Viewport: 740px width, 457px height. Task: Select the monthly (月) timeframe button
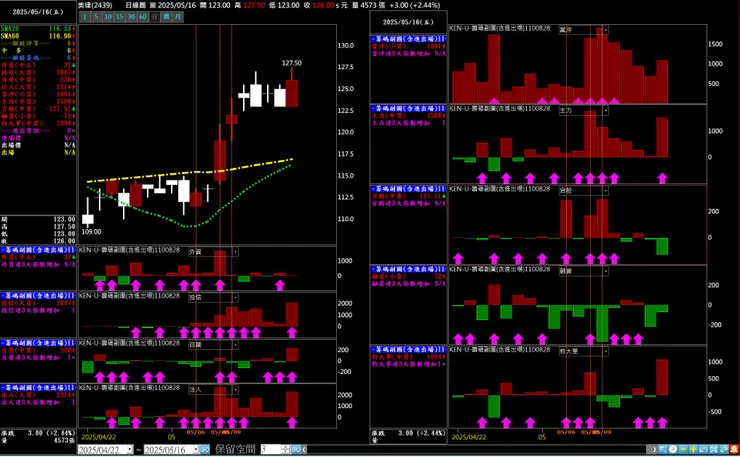pyautogui.click(x=177, y=17)
